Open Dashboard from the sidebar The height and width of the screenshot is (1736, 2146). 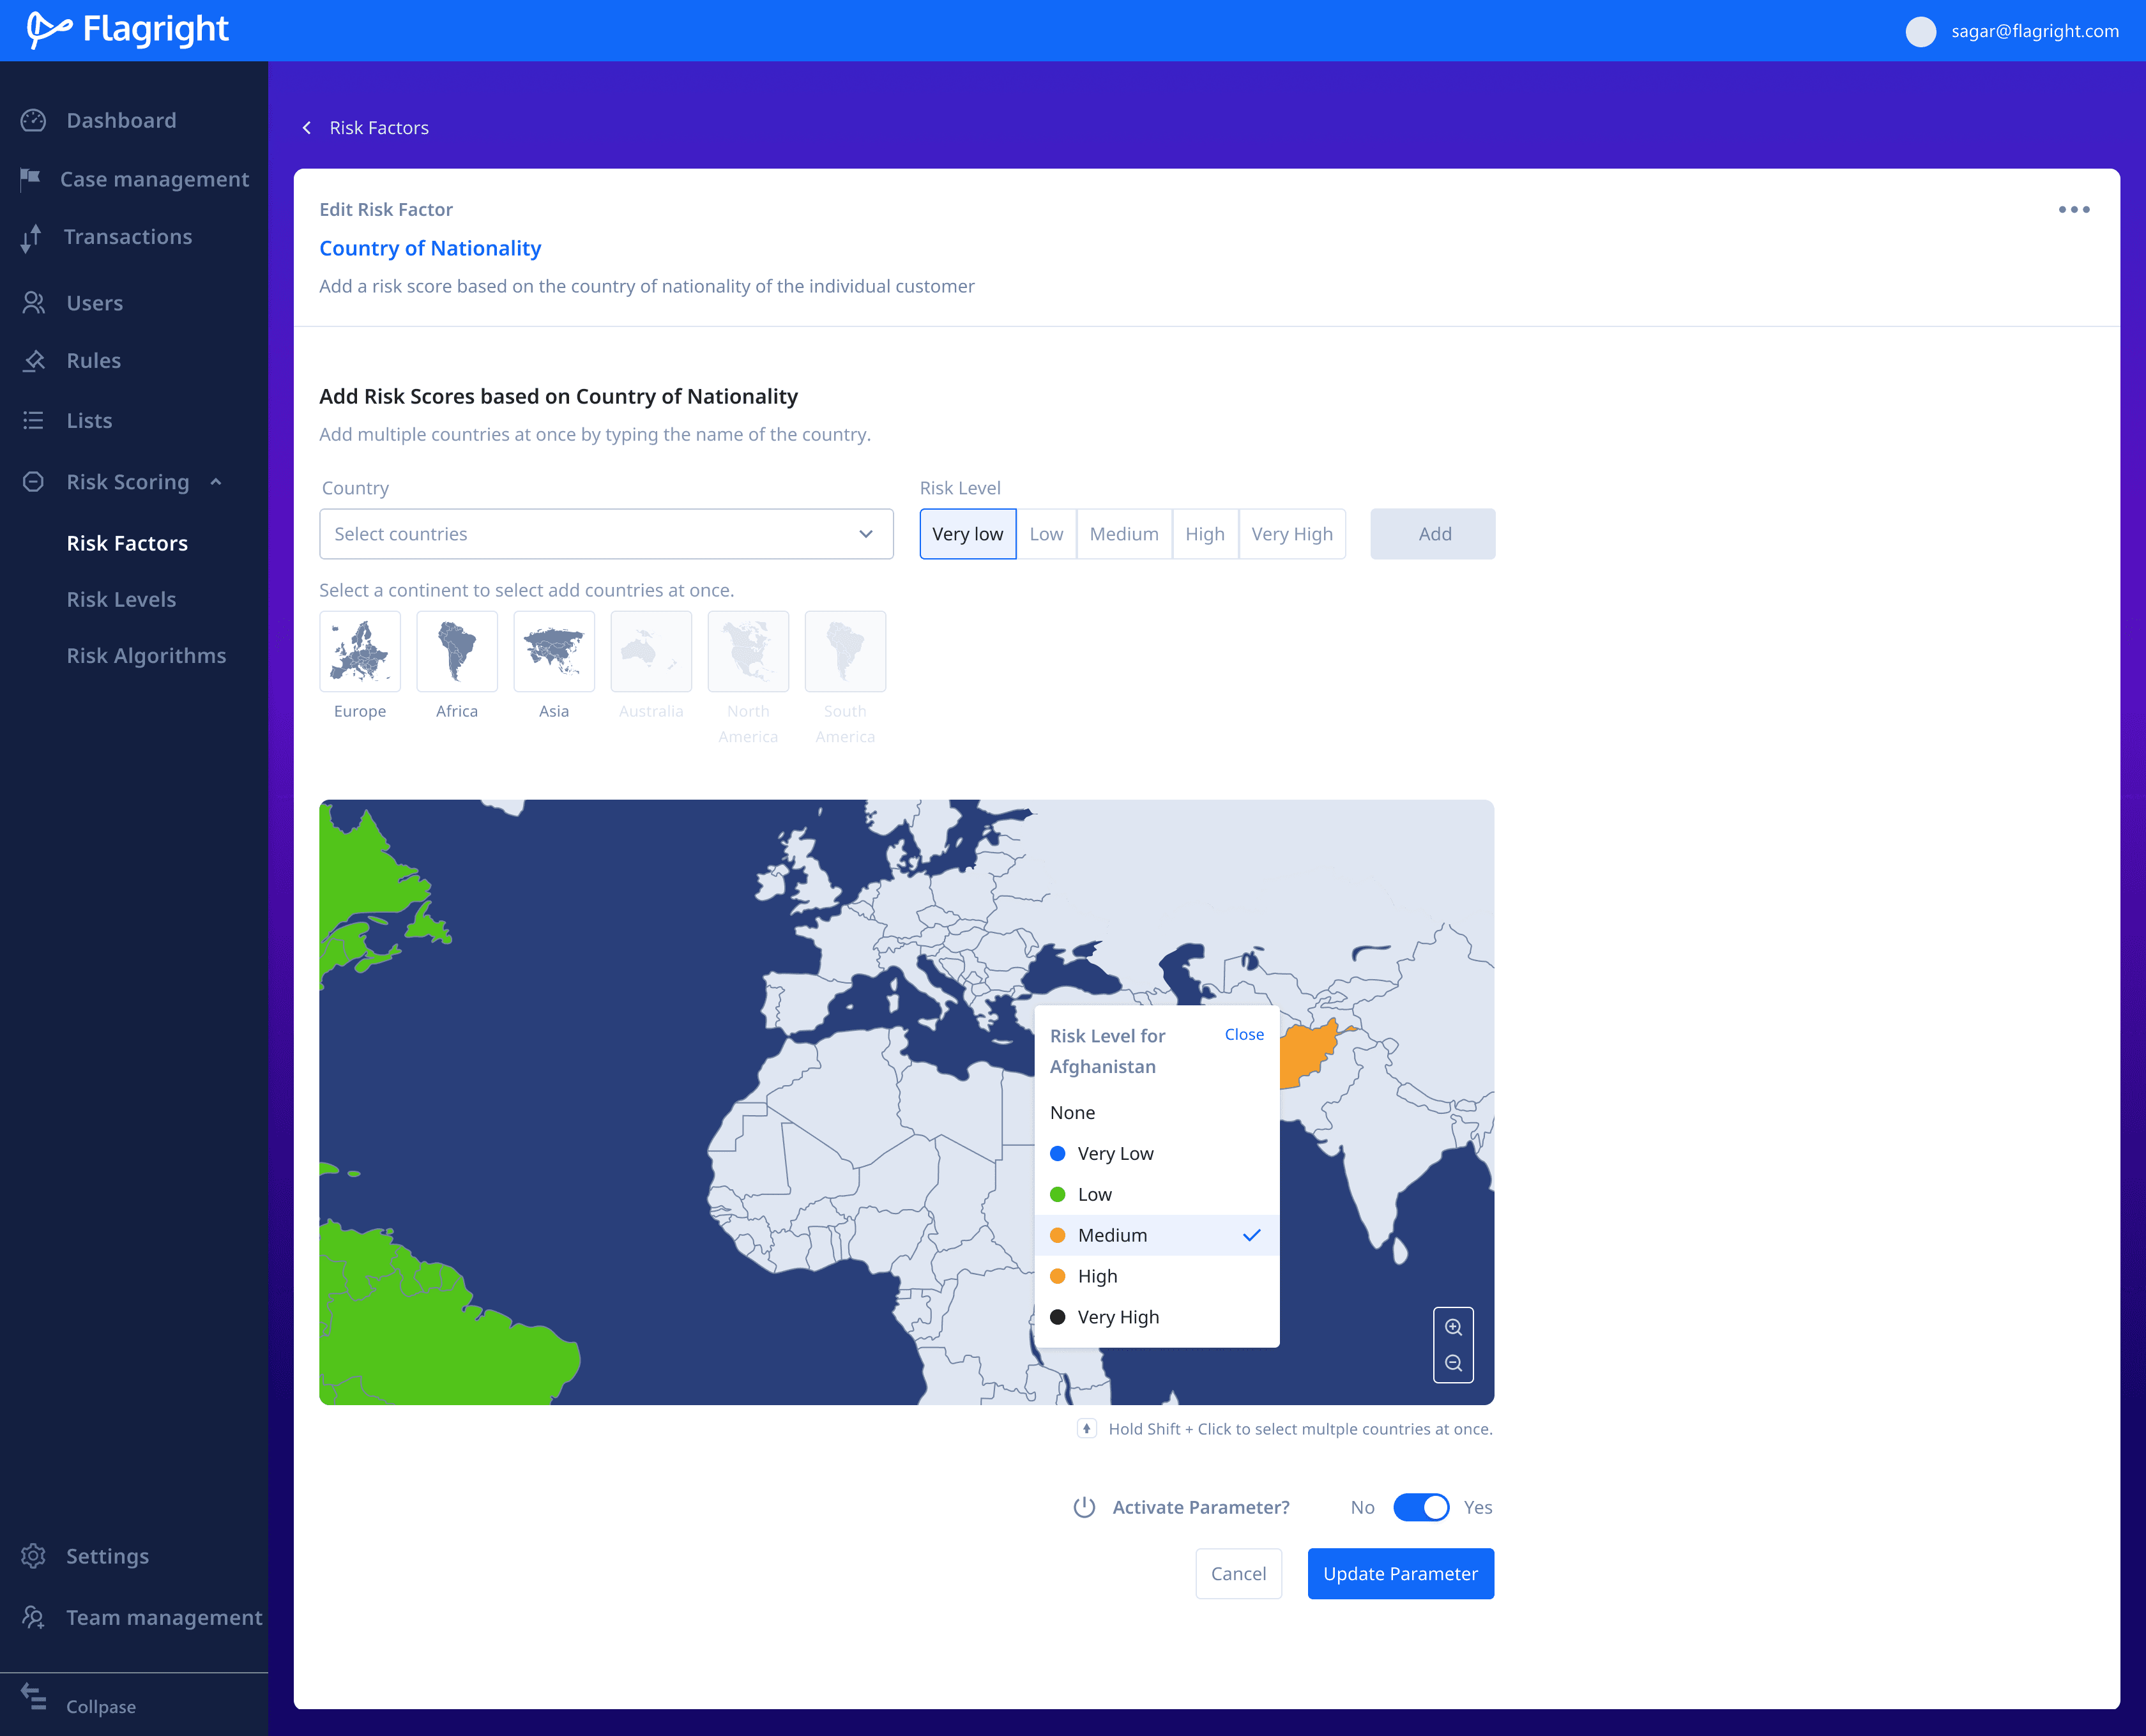[120, 120]
